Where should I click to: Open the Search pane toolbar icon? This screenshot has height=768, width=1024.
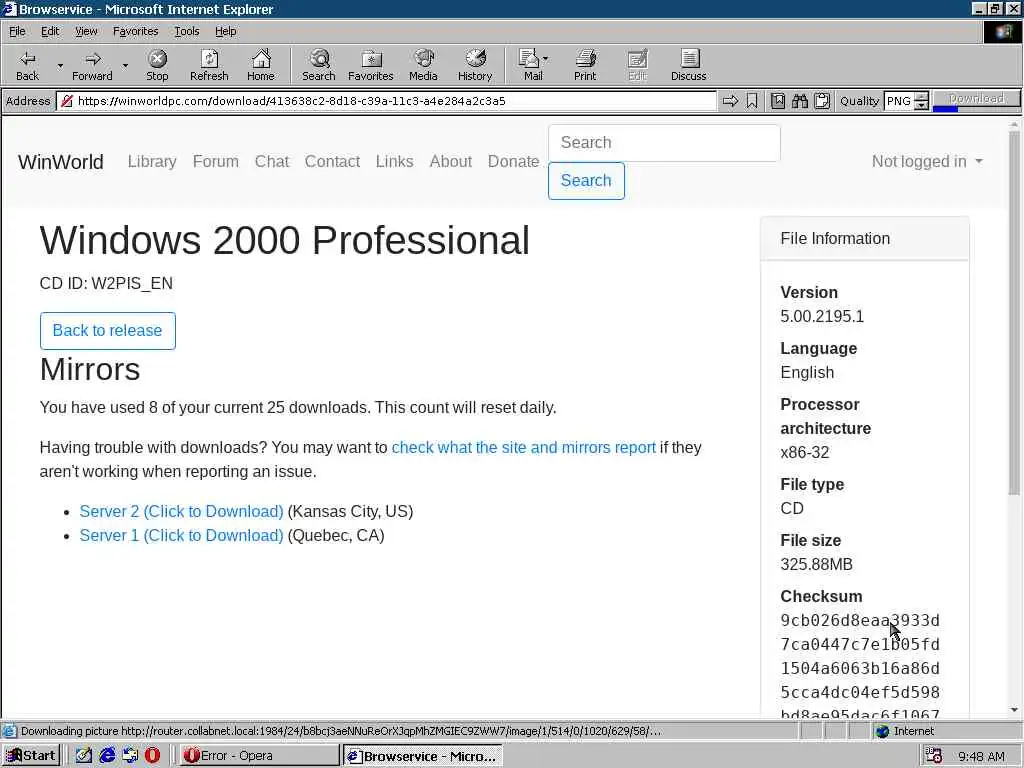click(x=319, y=65)
